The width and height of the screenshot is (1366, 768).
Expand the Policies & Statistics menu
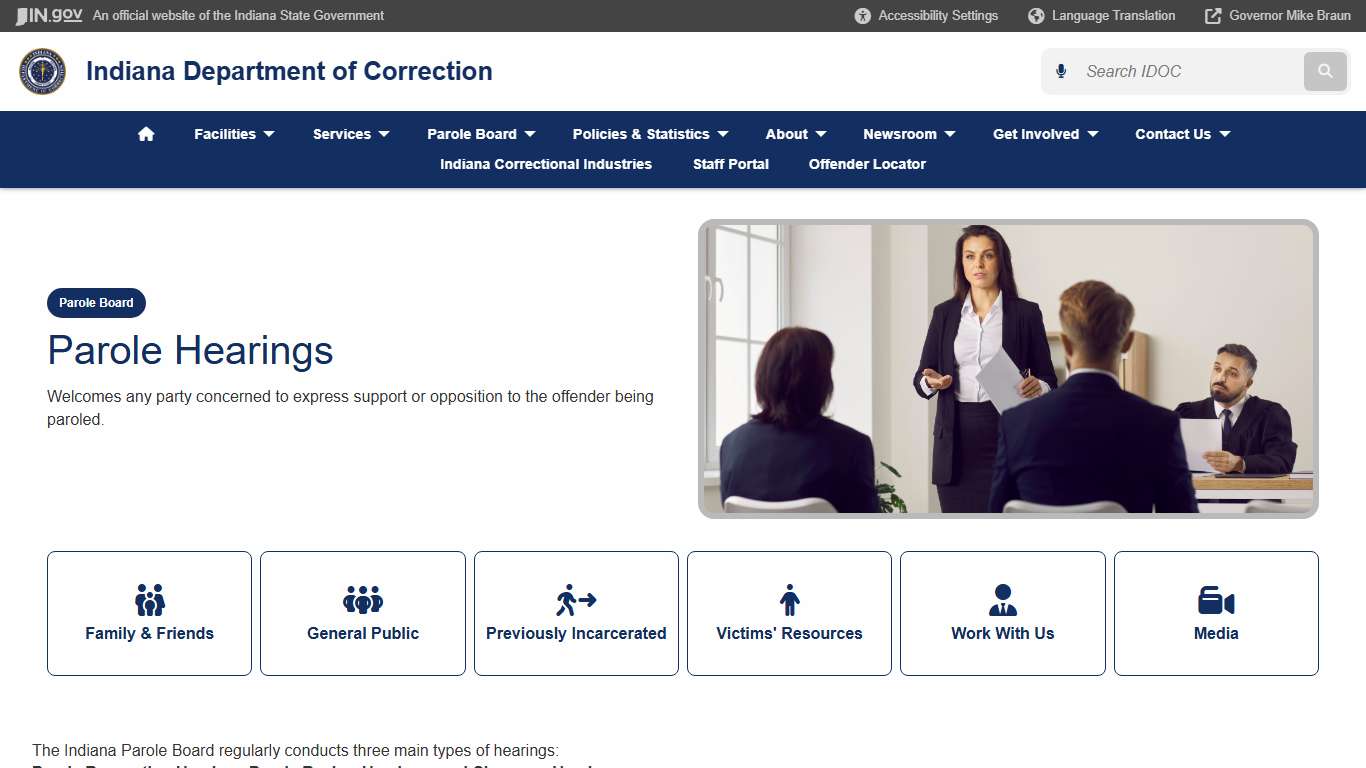(x=649, y=133)
